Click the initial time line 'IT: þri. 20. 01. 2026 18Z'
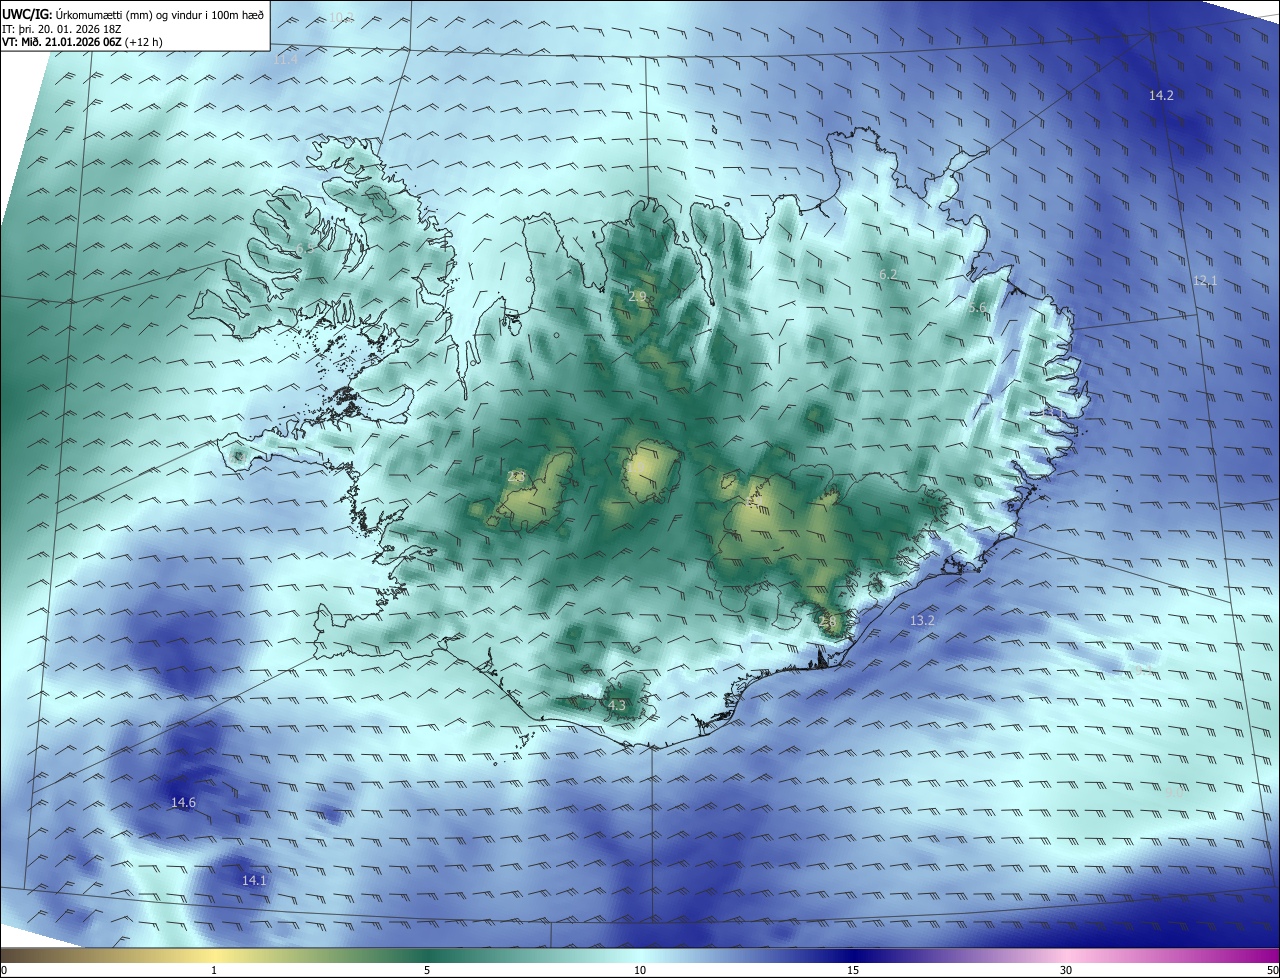Screen dimensions: 1280x978 pos(62,29)
